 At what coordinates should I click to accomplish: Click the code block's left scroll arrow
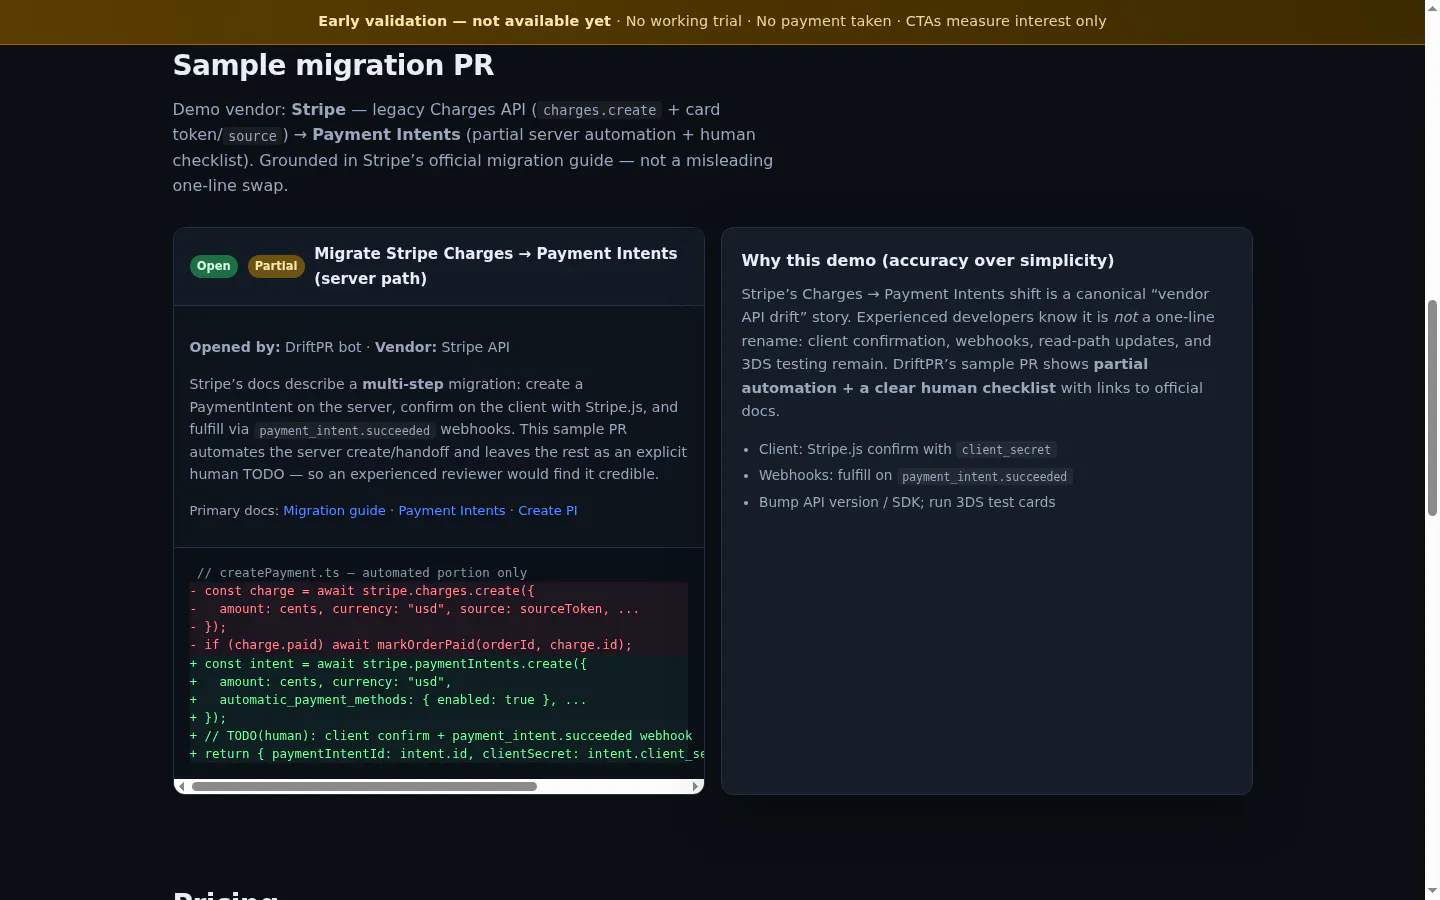click(x=180, y=787)
